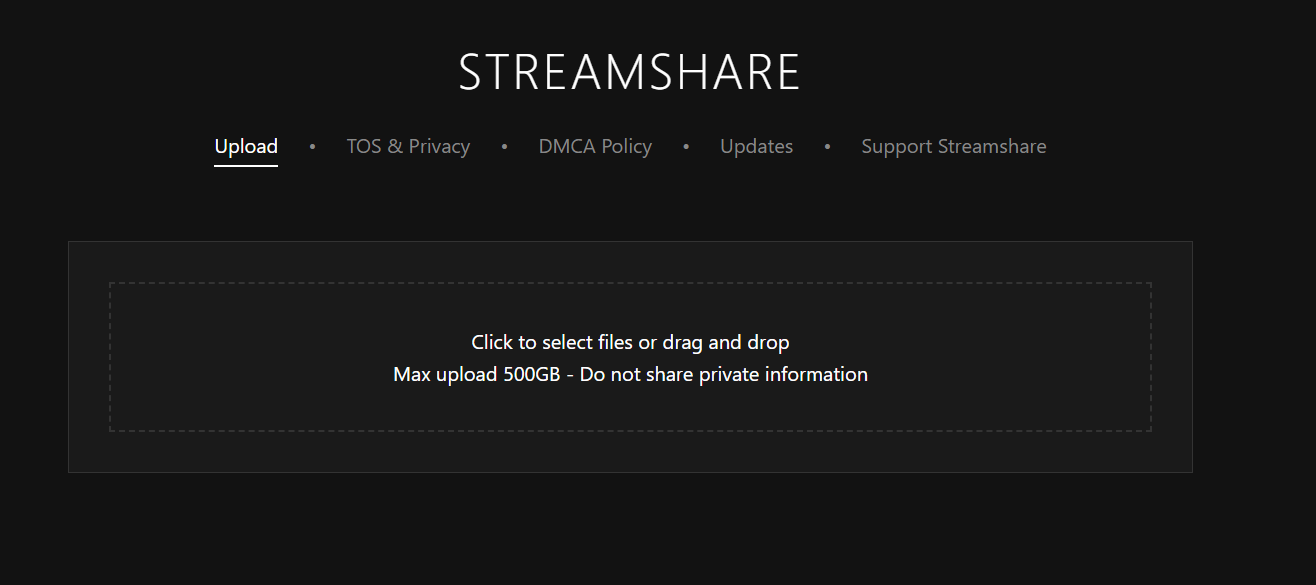Click the word 'Policy' in the navigation
Screen dimensions: 1316x585
[627, 147]
